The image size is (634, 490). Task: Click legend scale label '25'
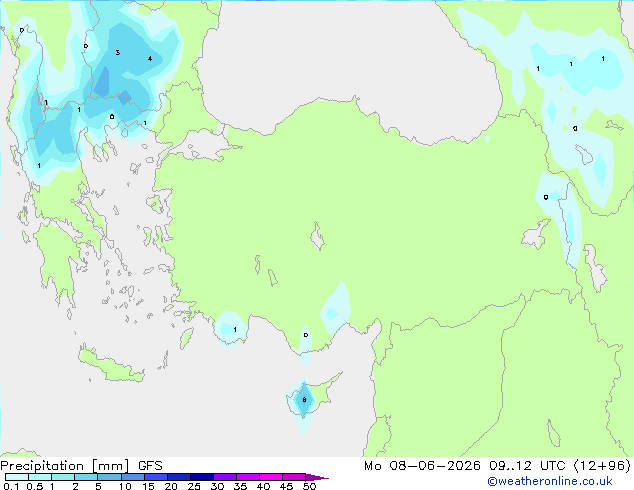(194, 486)
